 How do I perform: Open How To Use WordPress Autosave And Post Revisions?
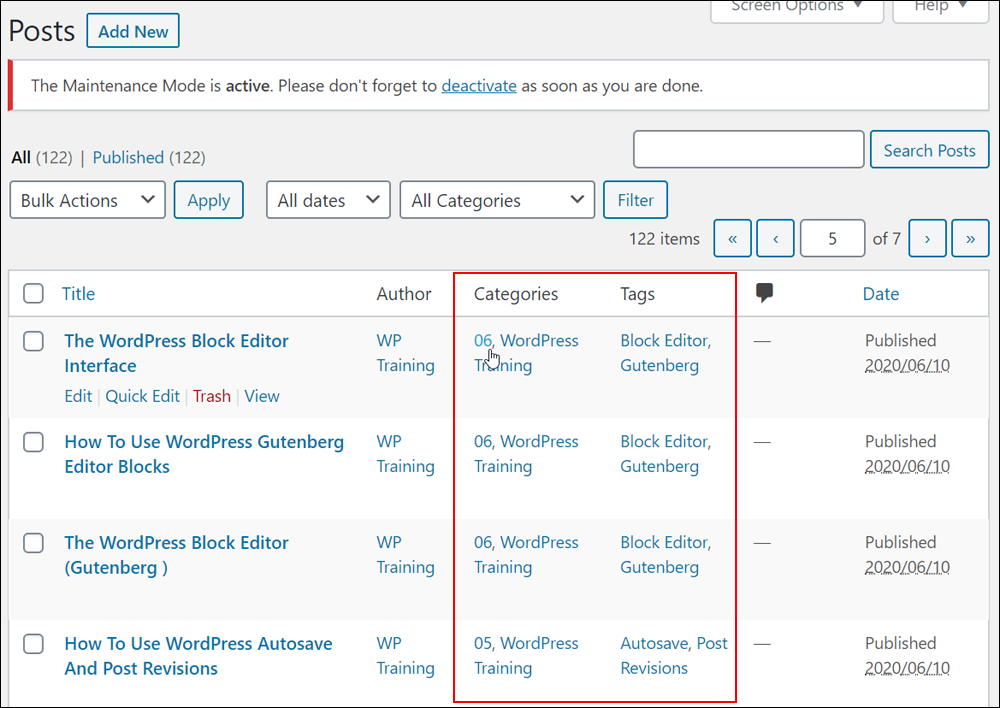pos(198,656)
